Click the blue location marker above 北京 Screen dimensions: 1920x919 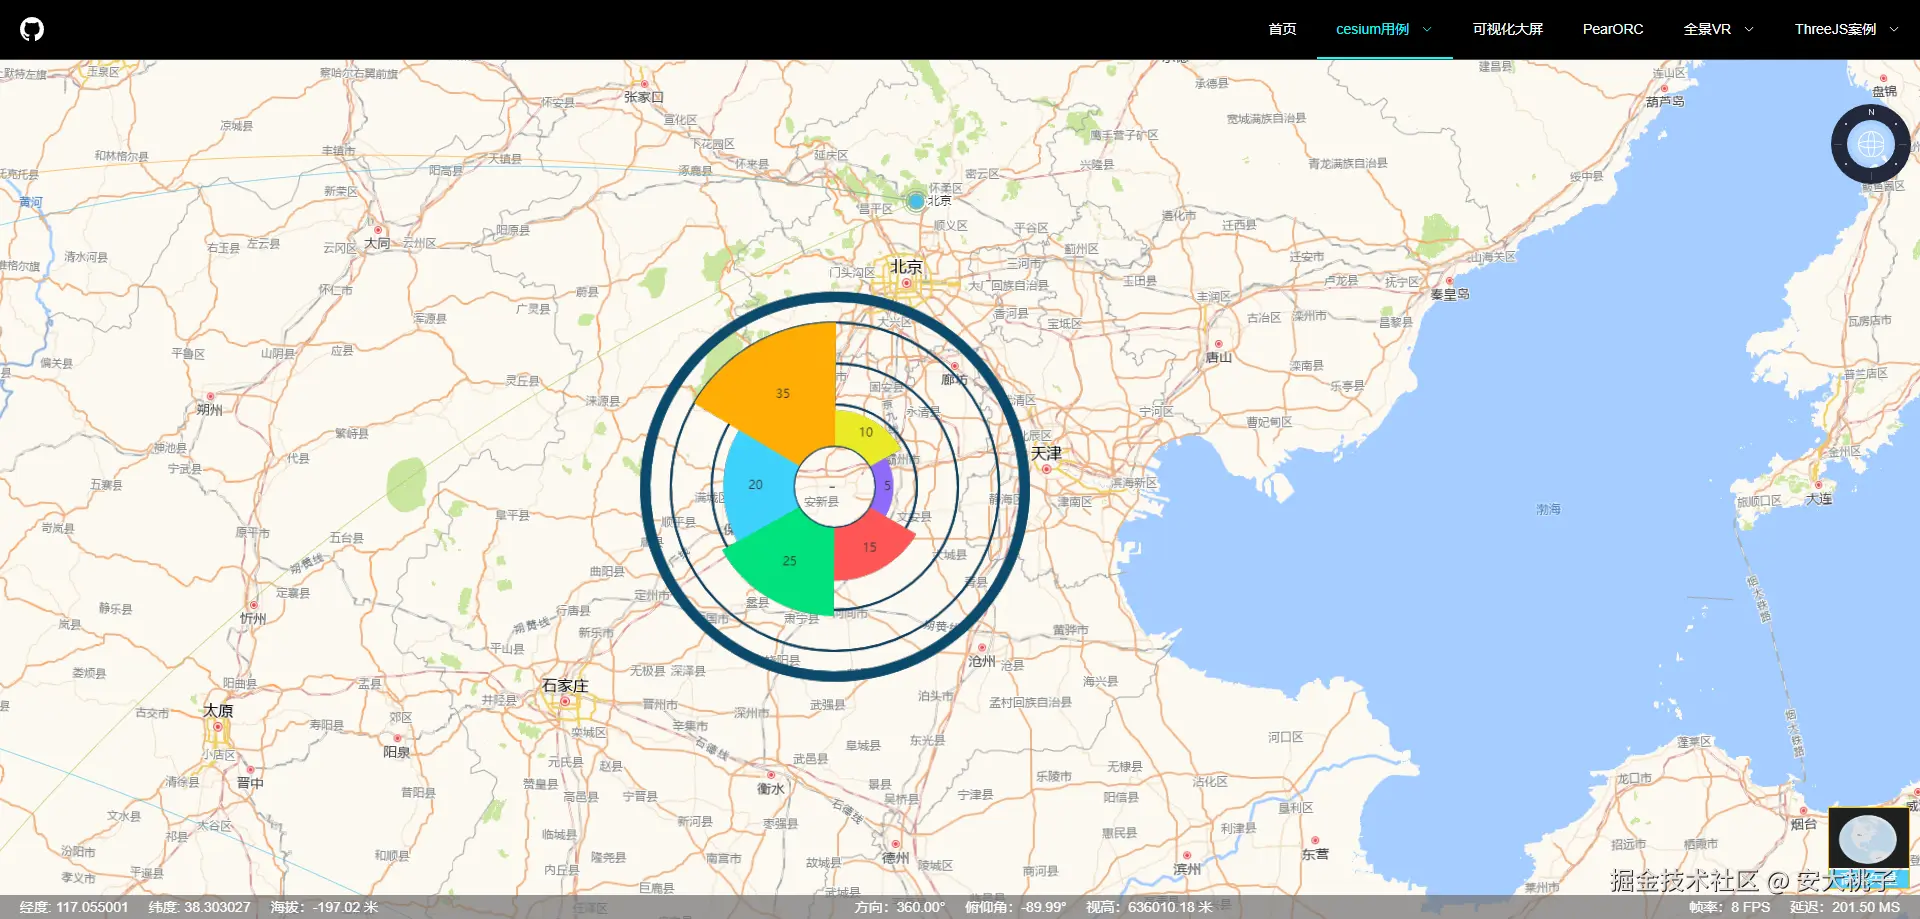(x=915, y=201)
